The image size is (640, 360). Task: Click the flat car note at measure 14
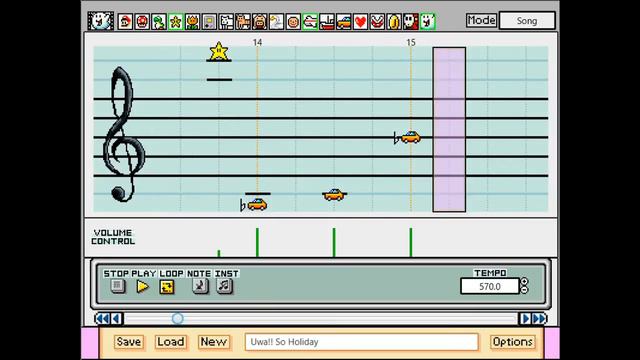coord(257,204)
